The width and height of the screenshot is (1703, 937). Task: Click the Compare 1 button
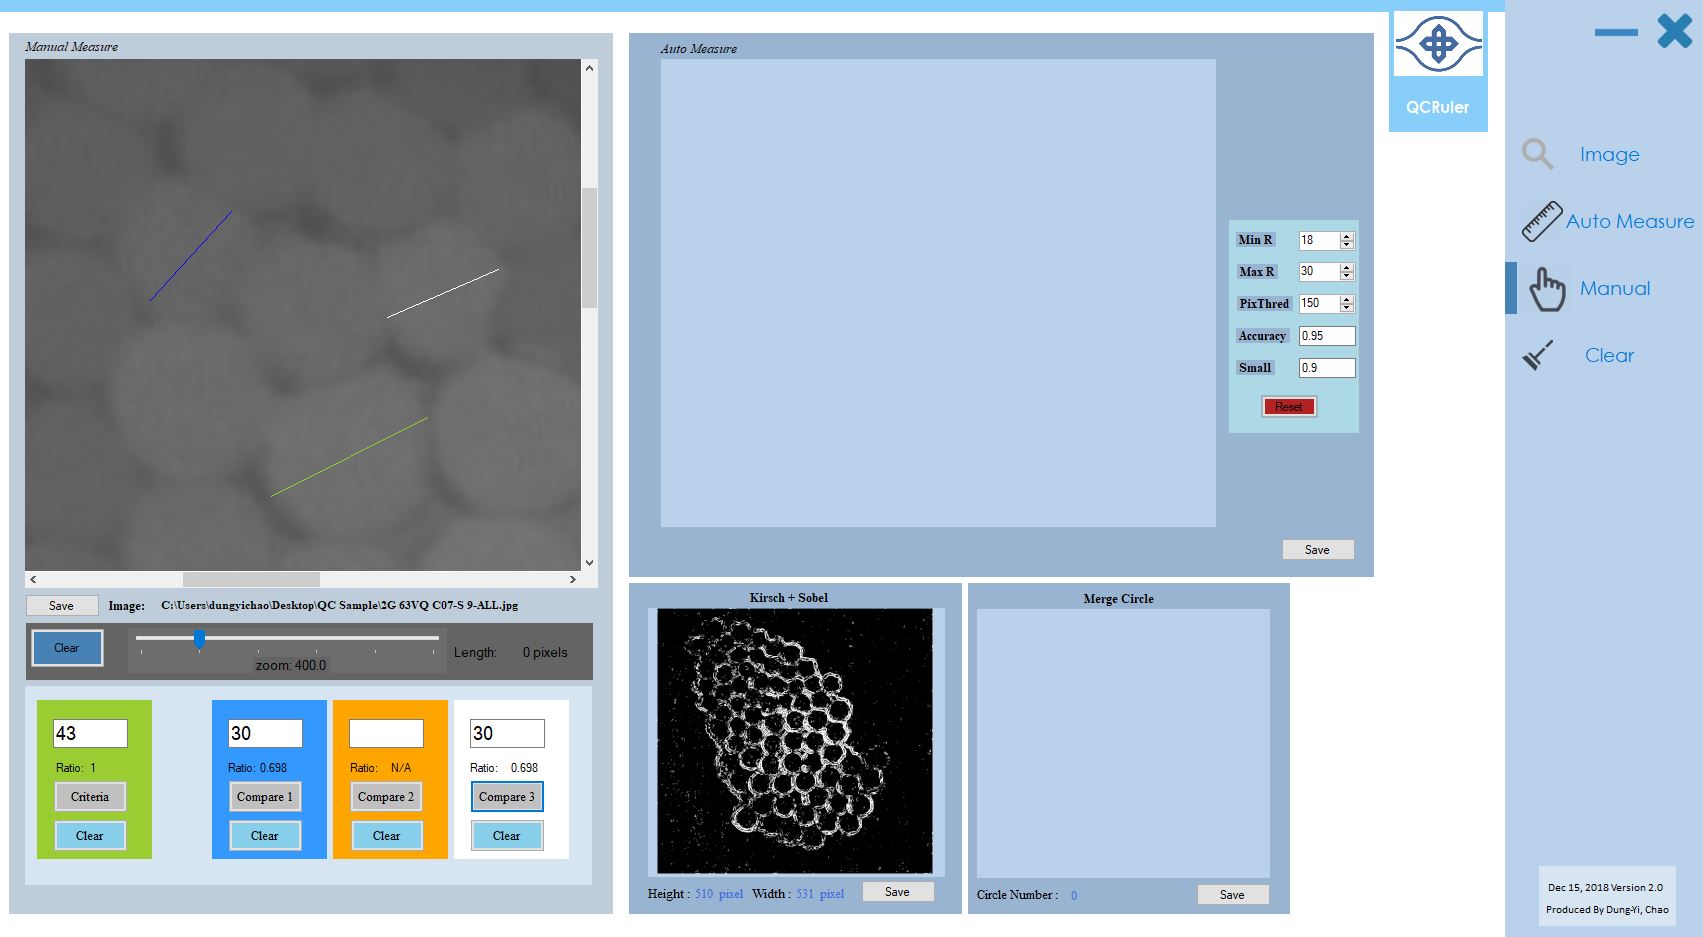click(x=265, y=797)
